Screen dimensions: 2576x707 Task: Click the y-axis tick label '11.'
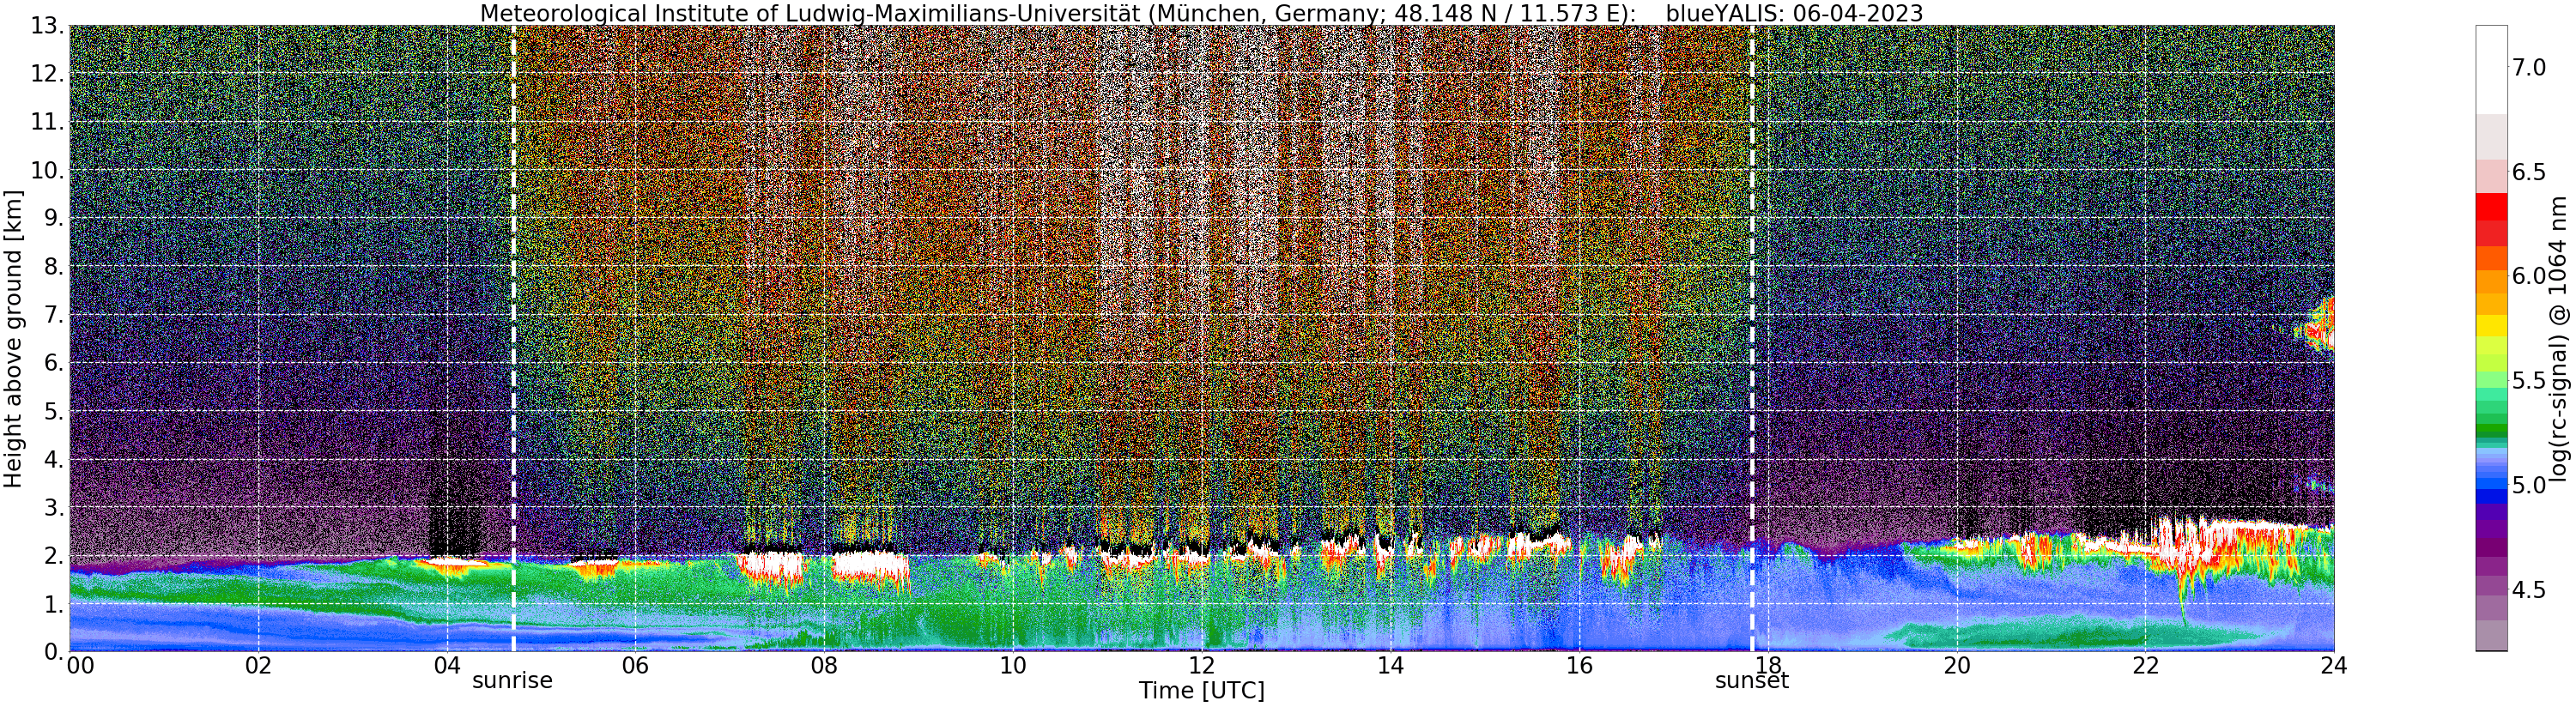[46, 122]
